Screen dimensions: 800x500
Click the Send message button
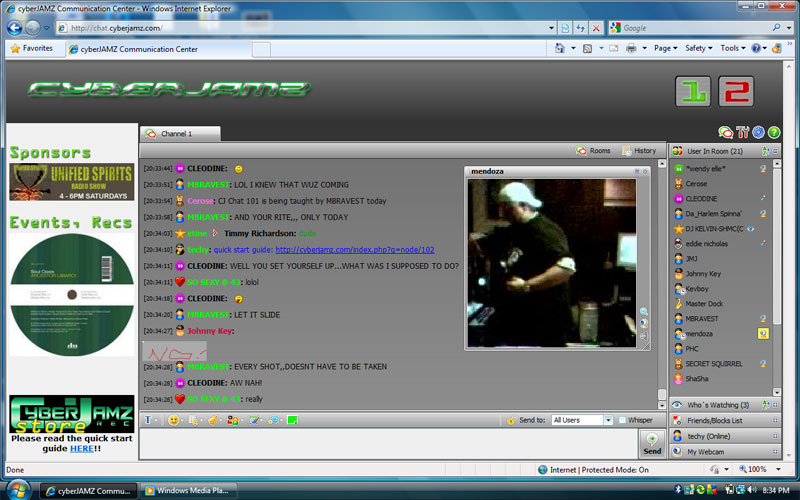(652, 444)
